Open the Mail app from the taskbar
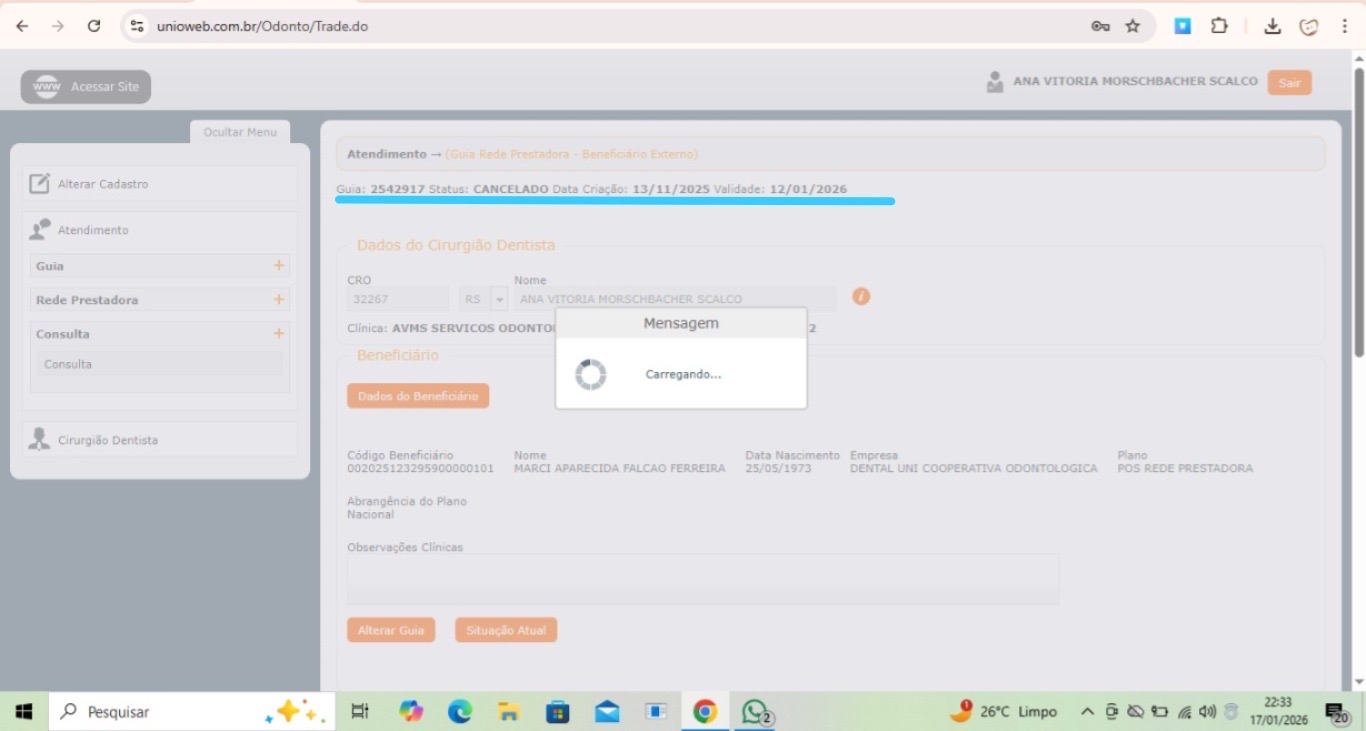Viewport: 1366px width, 731px height. [607, 712]
